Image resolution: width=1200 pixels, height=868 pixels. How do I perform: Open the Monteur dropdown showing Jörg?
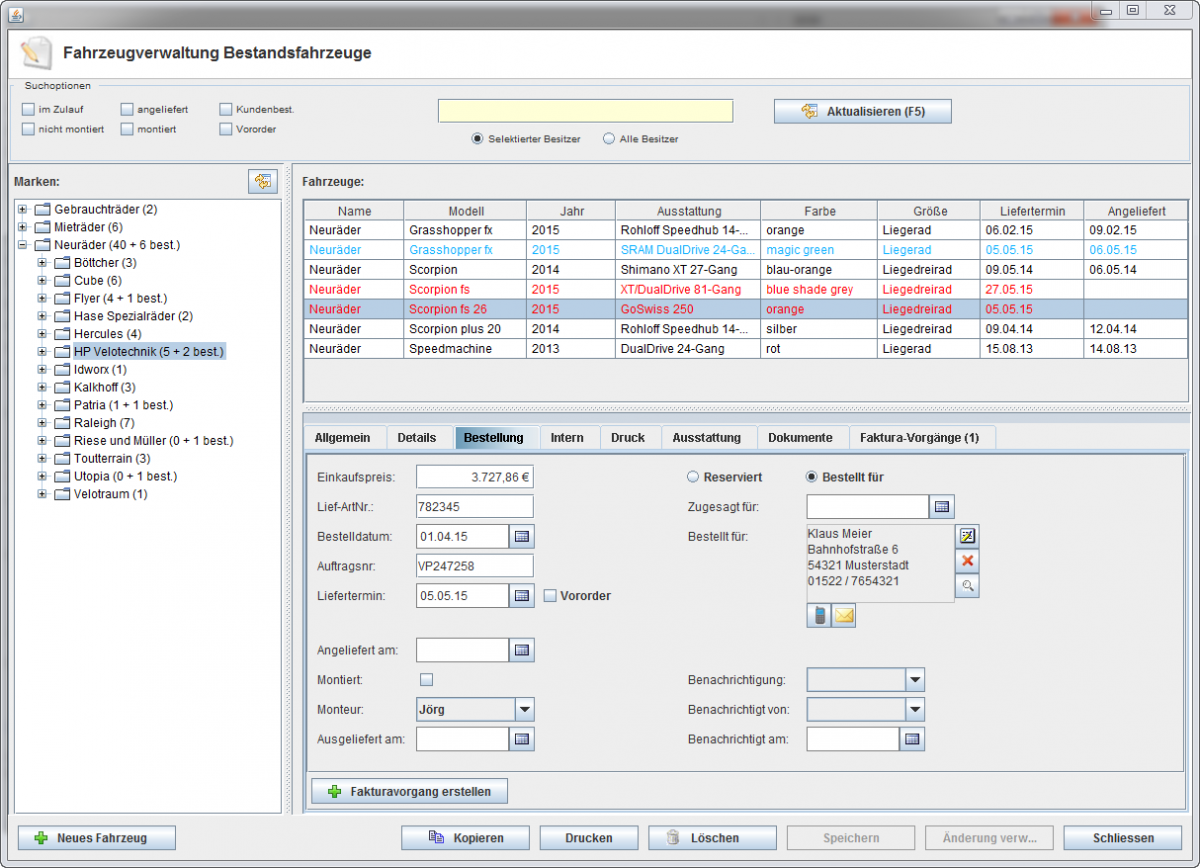pyautogui.click(x=524, y=710)
